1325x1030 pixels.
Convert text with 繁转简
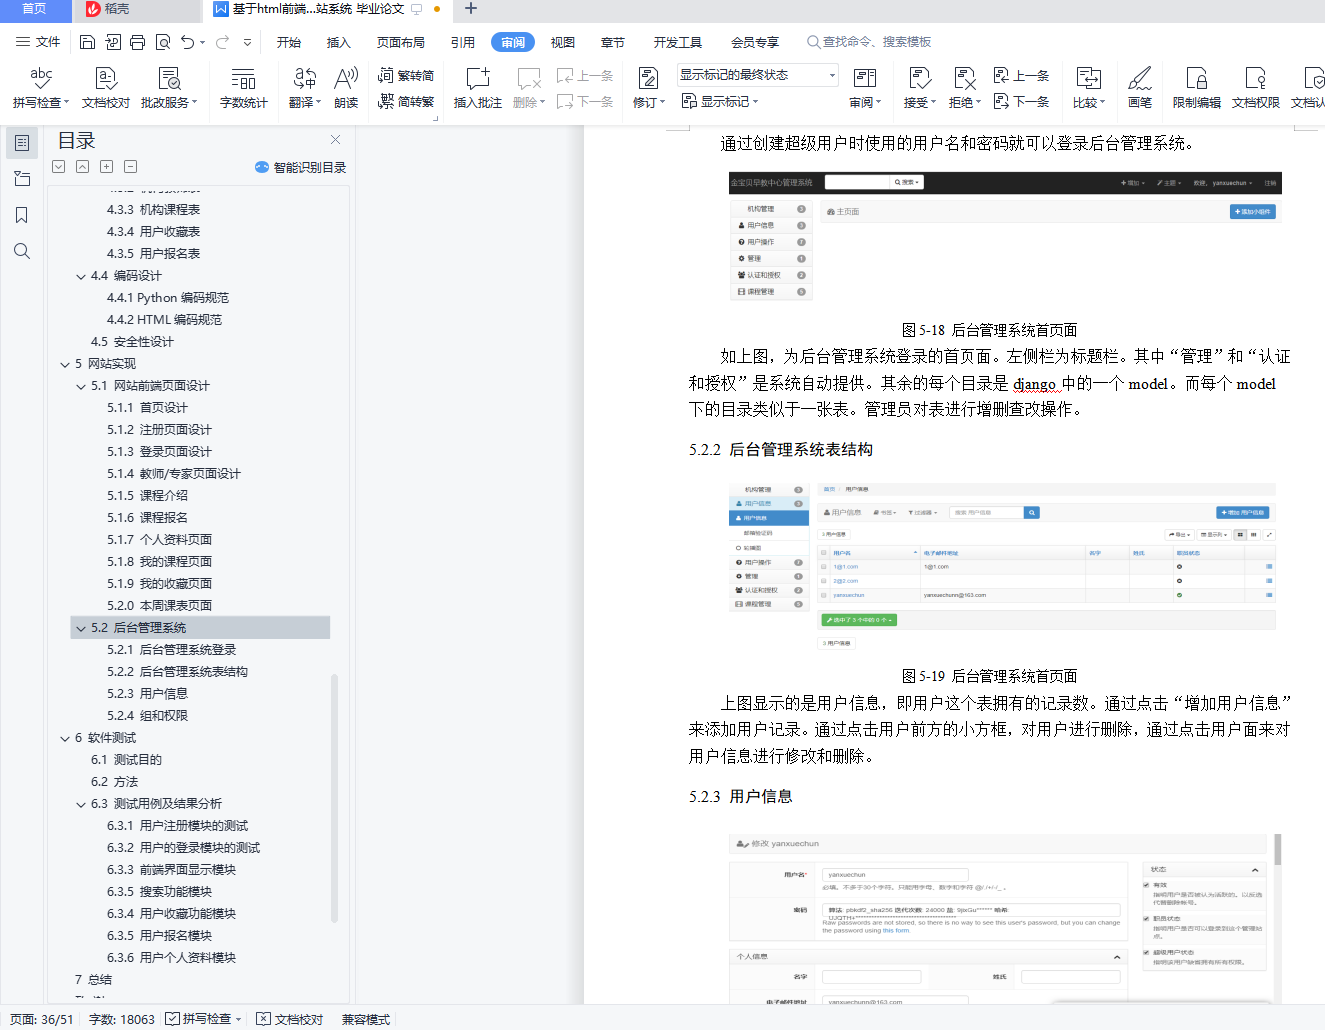click(x=406, y=75)
